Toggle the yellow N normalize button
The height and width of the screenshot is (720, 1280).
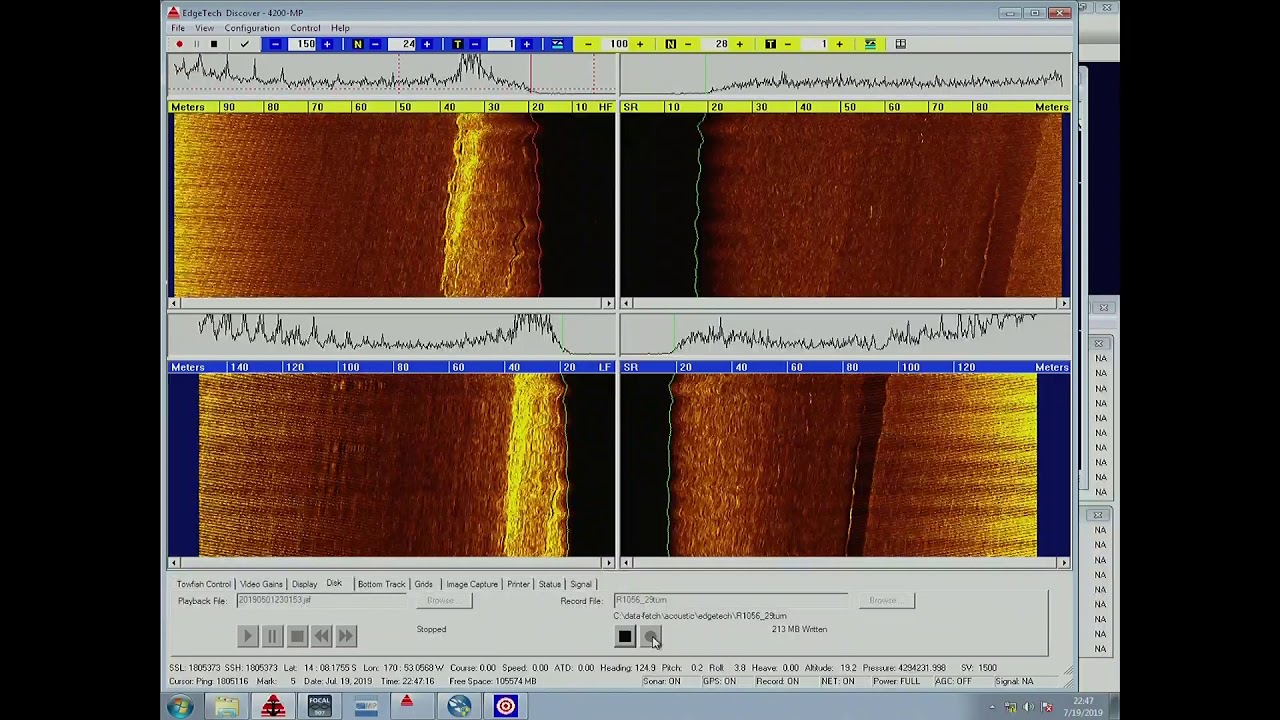click(670, 44)
